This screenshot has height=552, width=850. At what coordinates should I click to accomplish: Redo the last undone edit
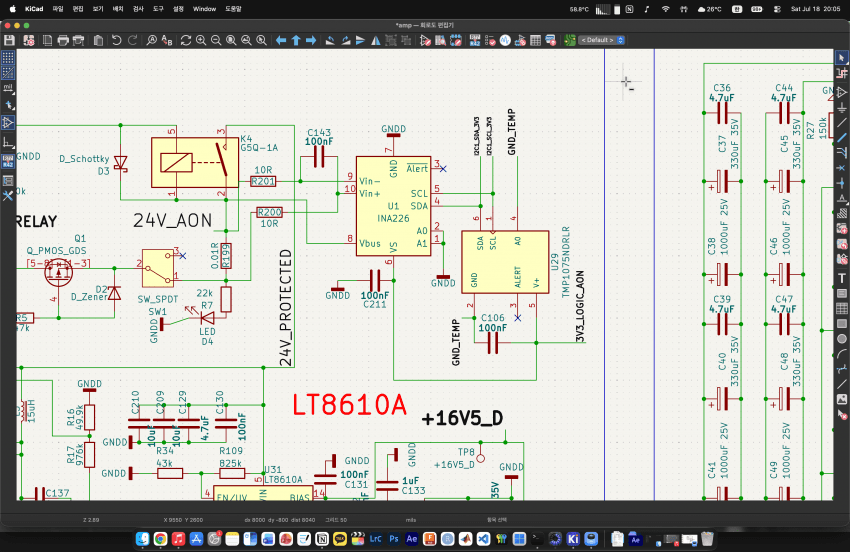tap(132, 40)
